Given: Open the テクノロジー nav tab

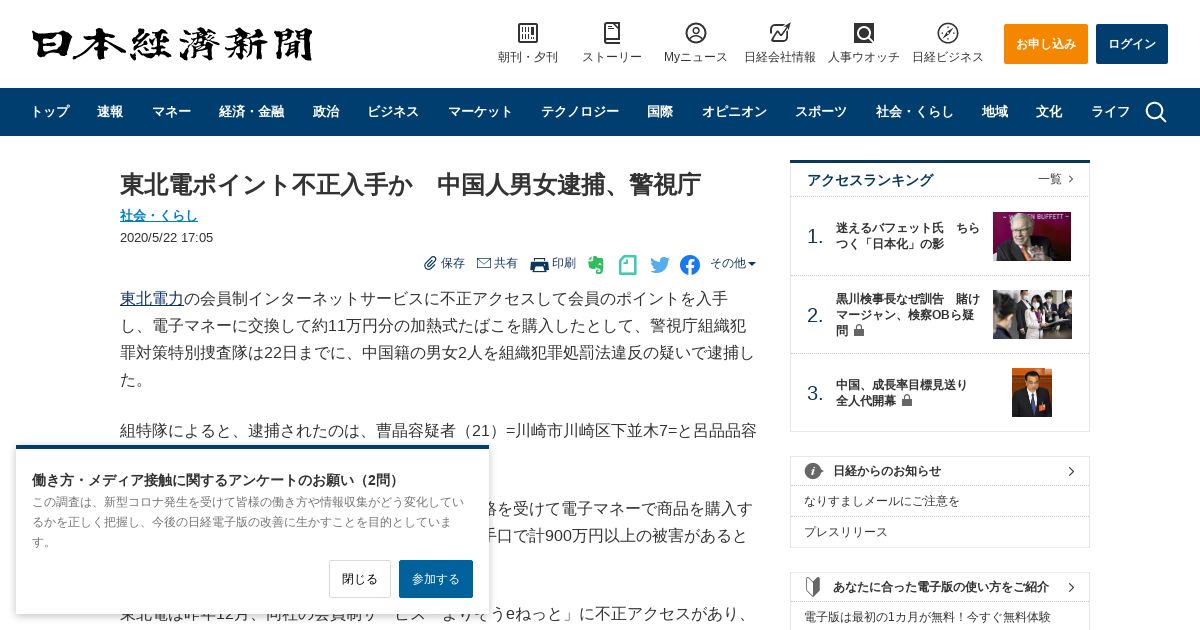Looking at the screenshot, I should (580, 112).
